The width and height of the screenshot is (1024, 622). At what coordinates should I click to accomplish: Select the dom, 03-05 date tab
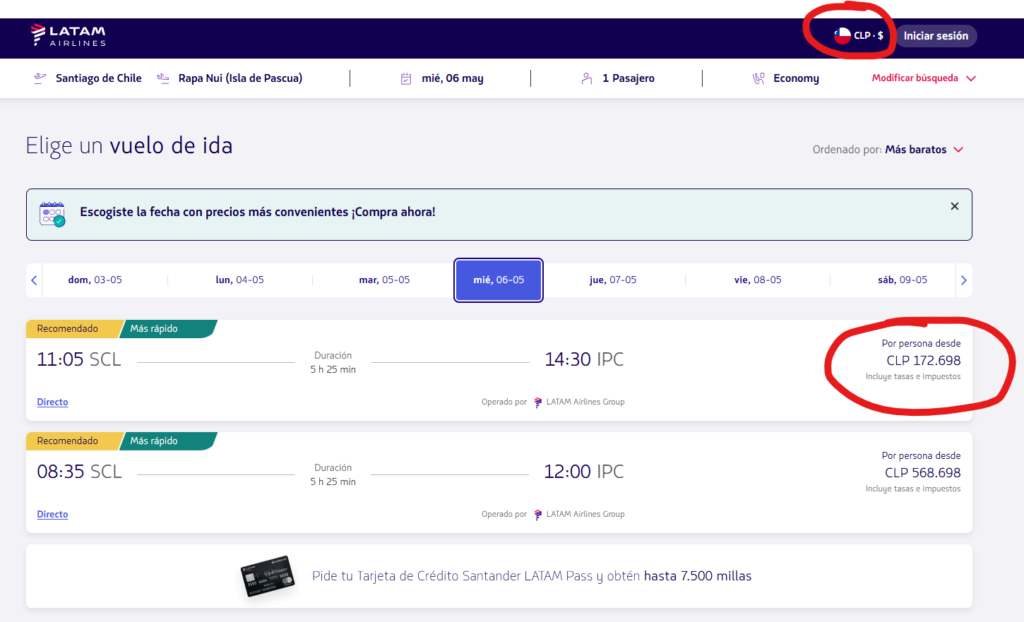[101, 280]
